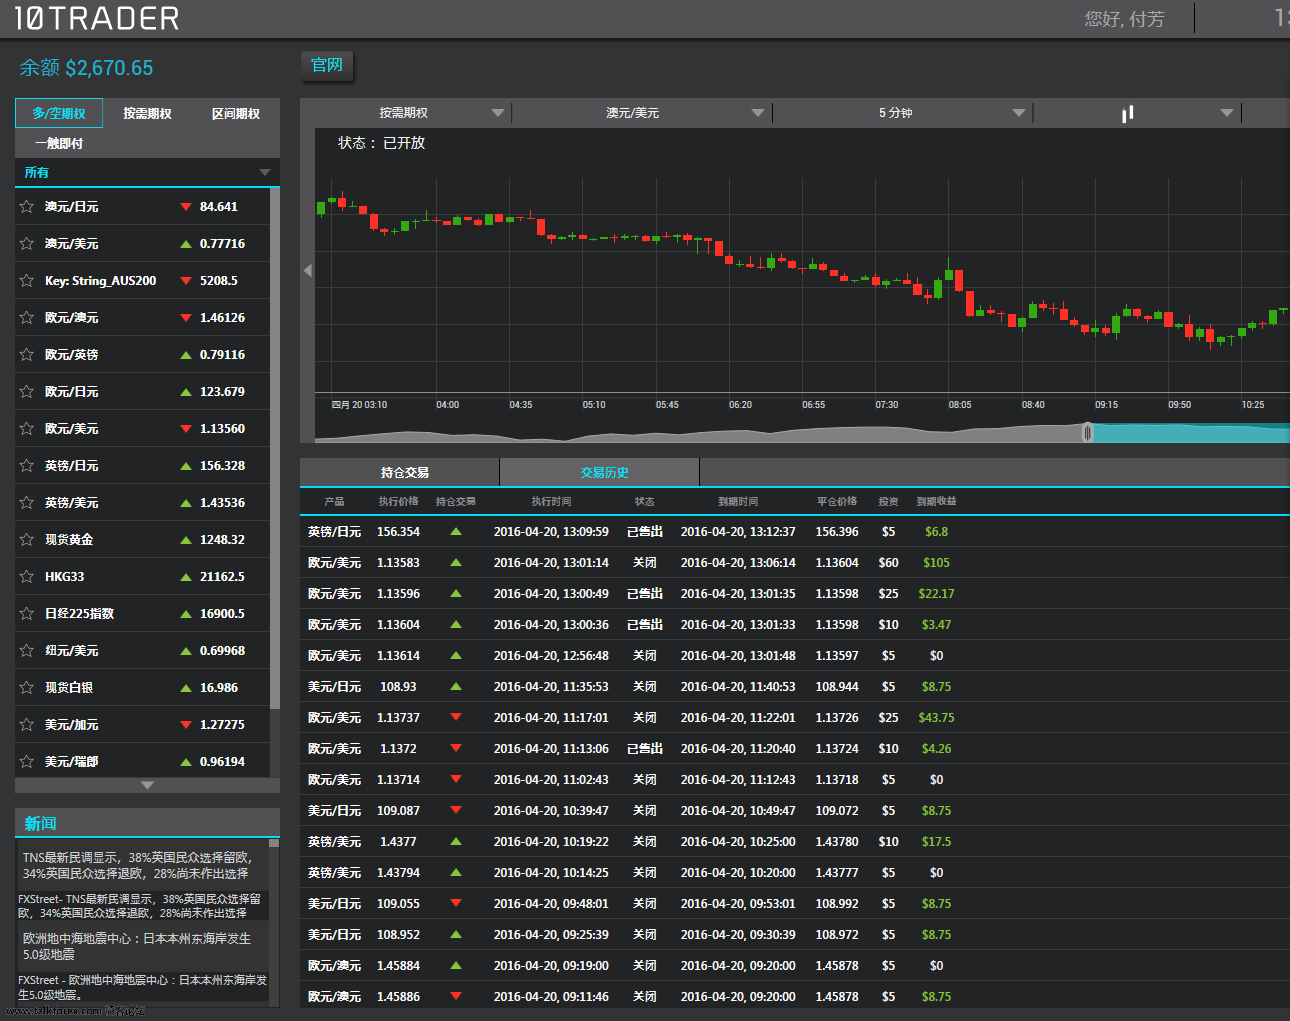Image resolution: width=1290 pixels, height=1021 pixels.
Task: Click down arrow in 欧元/澳元 1.45886 row
Action: pos(456,997)
